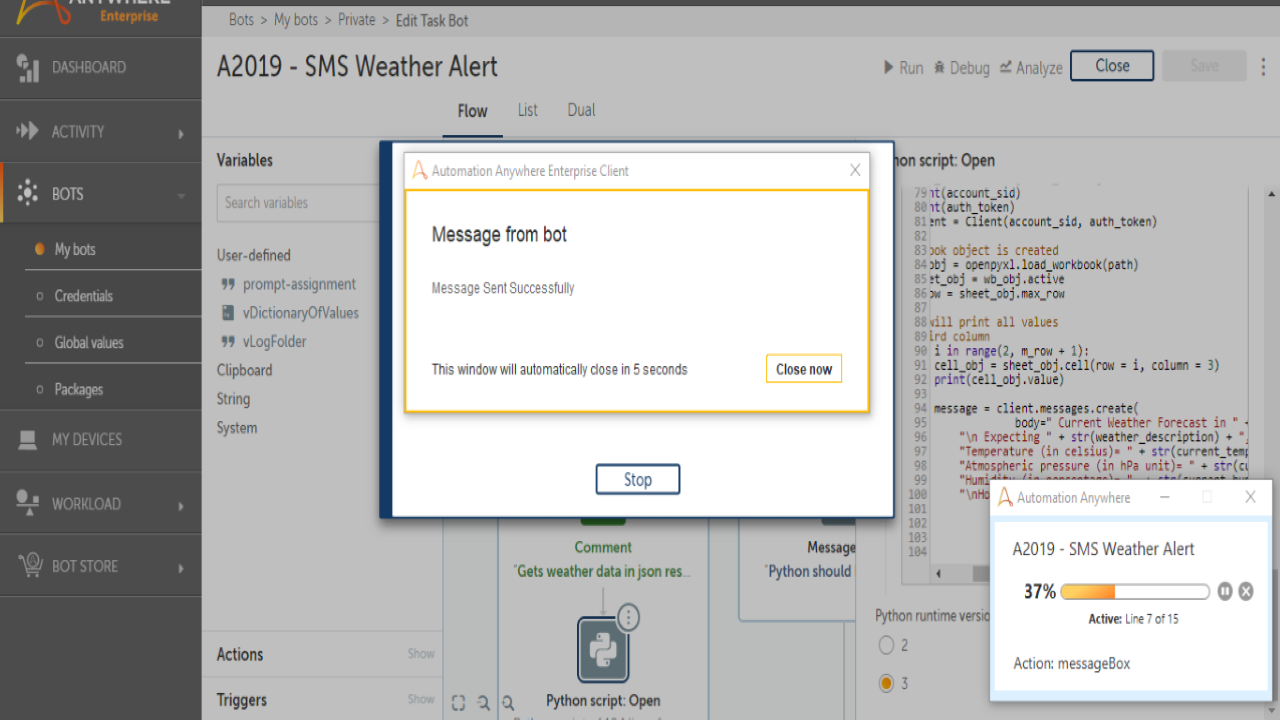Click the code editor vertical scrollbar up arrow
Image resolution: width=1280 pixels, height=720 pixels.
[1271, 193]
